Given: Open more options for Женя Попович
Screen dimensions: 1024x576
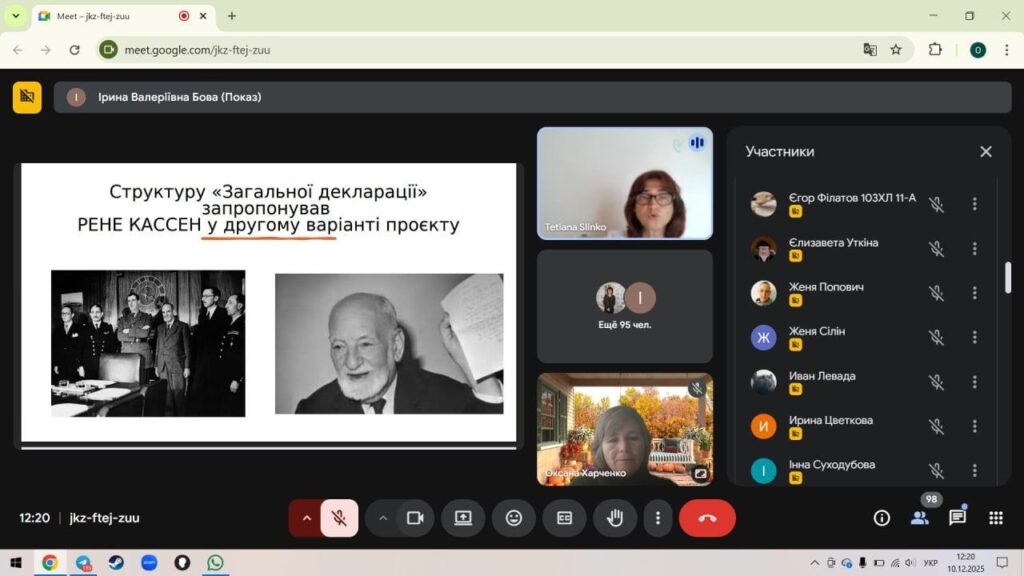Looking at the screenshot, I should [974, 293].
